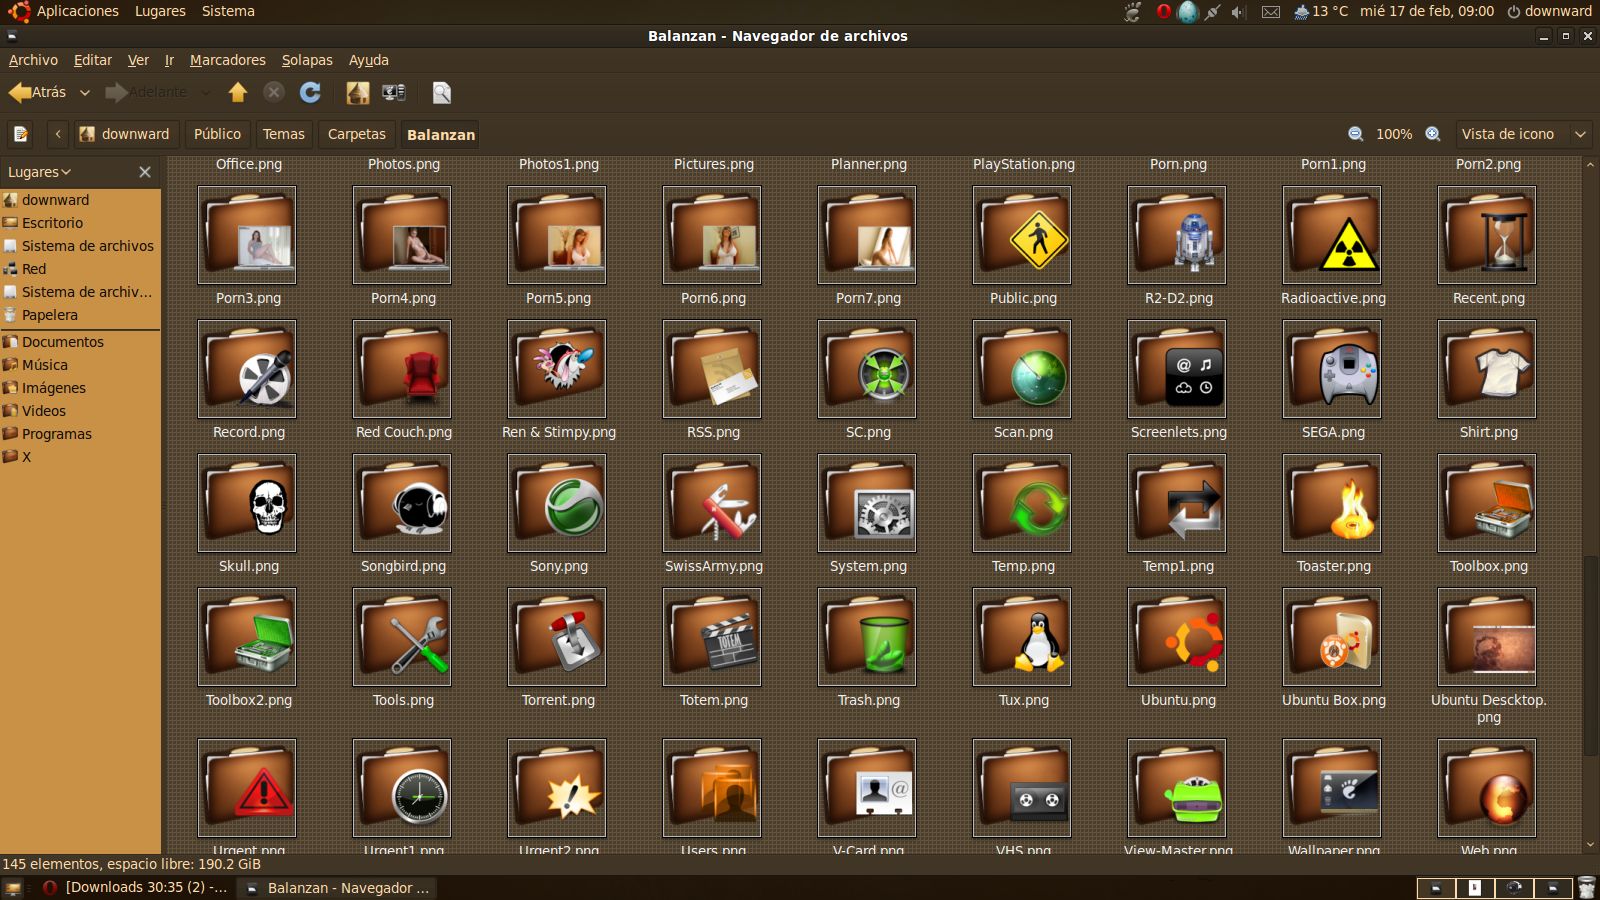Select the Toaster.png flame icon
1600x900 pixels.
pos(1333,503)
